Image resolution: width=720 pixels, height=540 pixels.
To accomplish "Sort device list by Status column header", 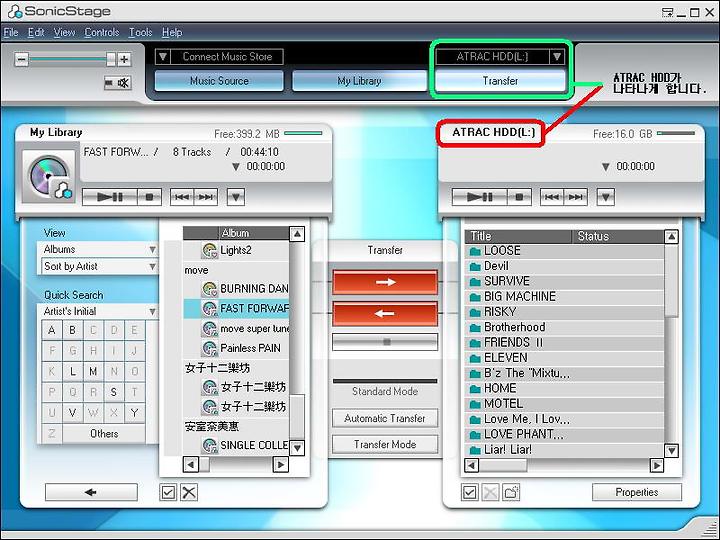I will pyautogui.click(x=618, y=236).
